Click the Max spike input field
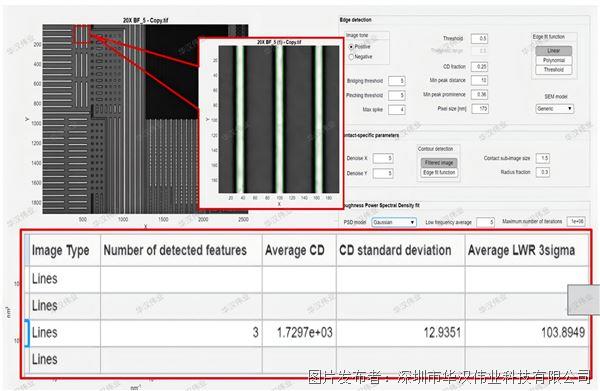 (x=396, y=110)
